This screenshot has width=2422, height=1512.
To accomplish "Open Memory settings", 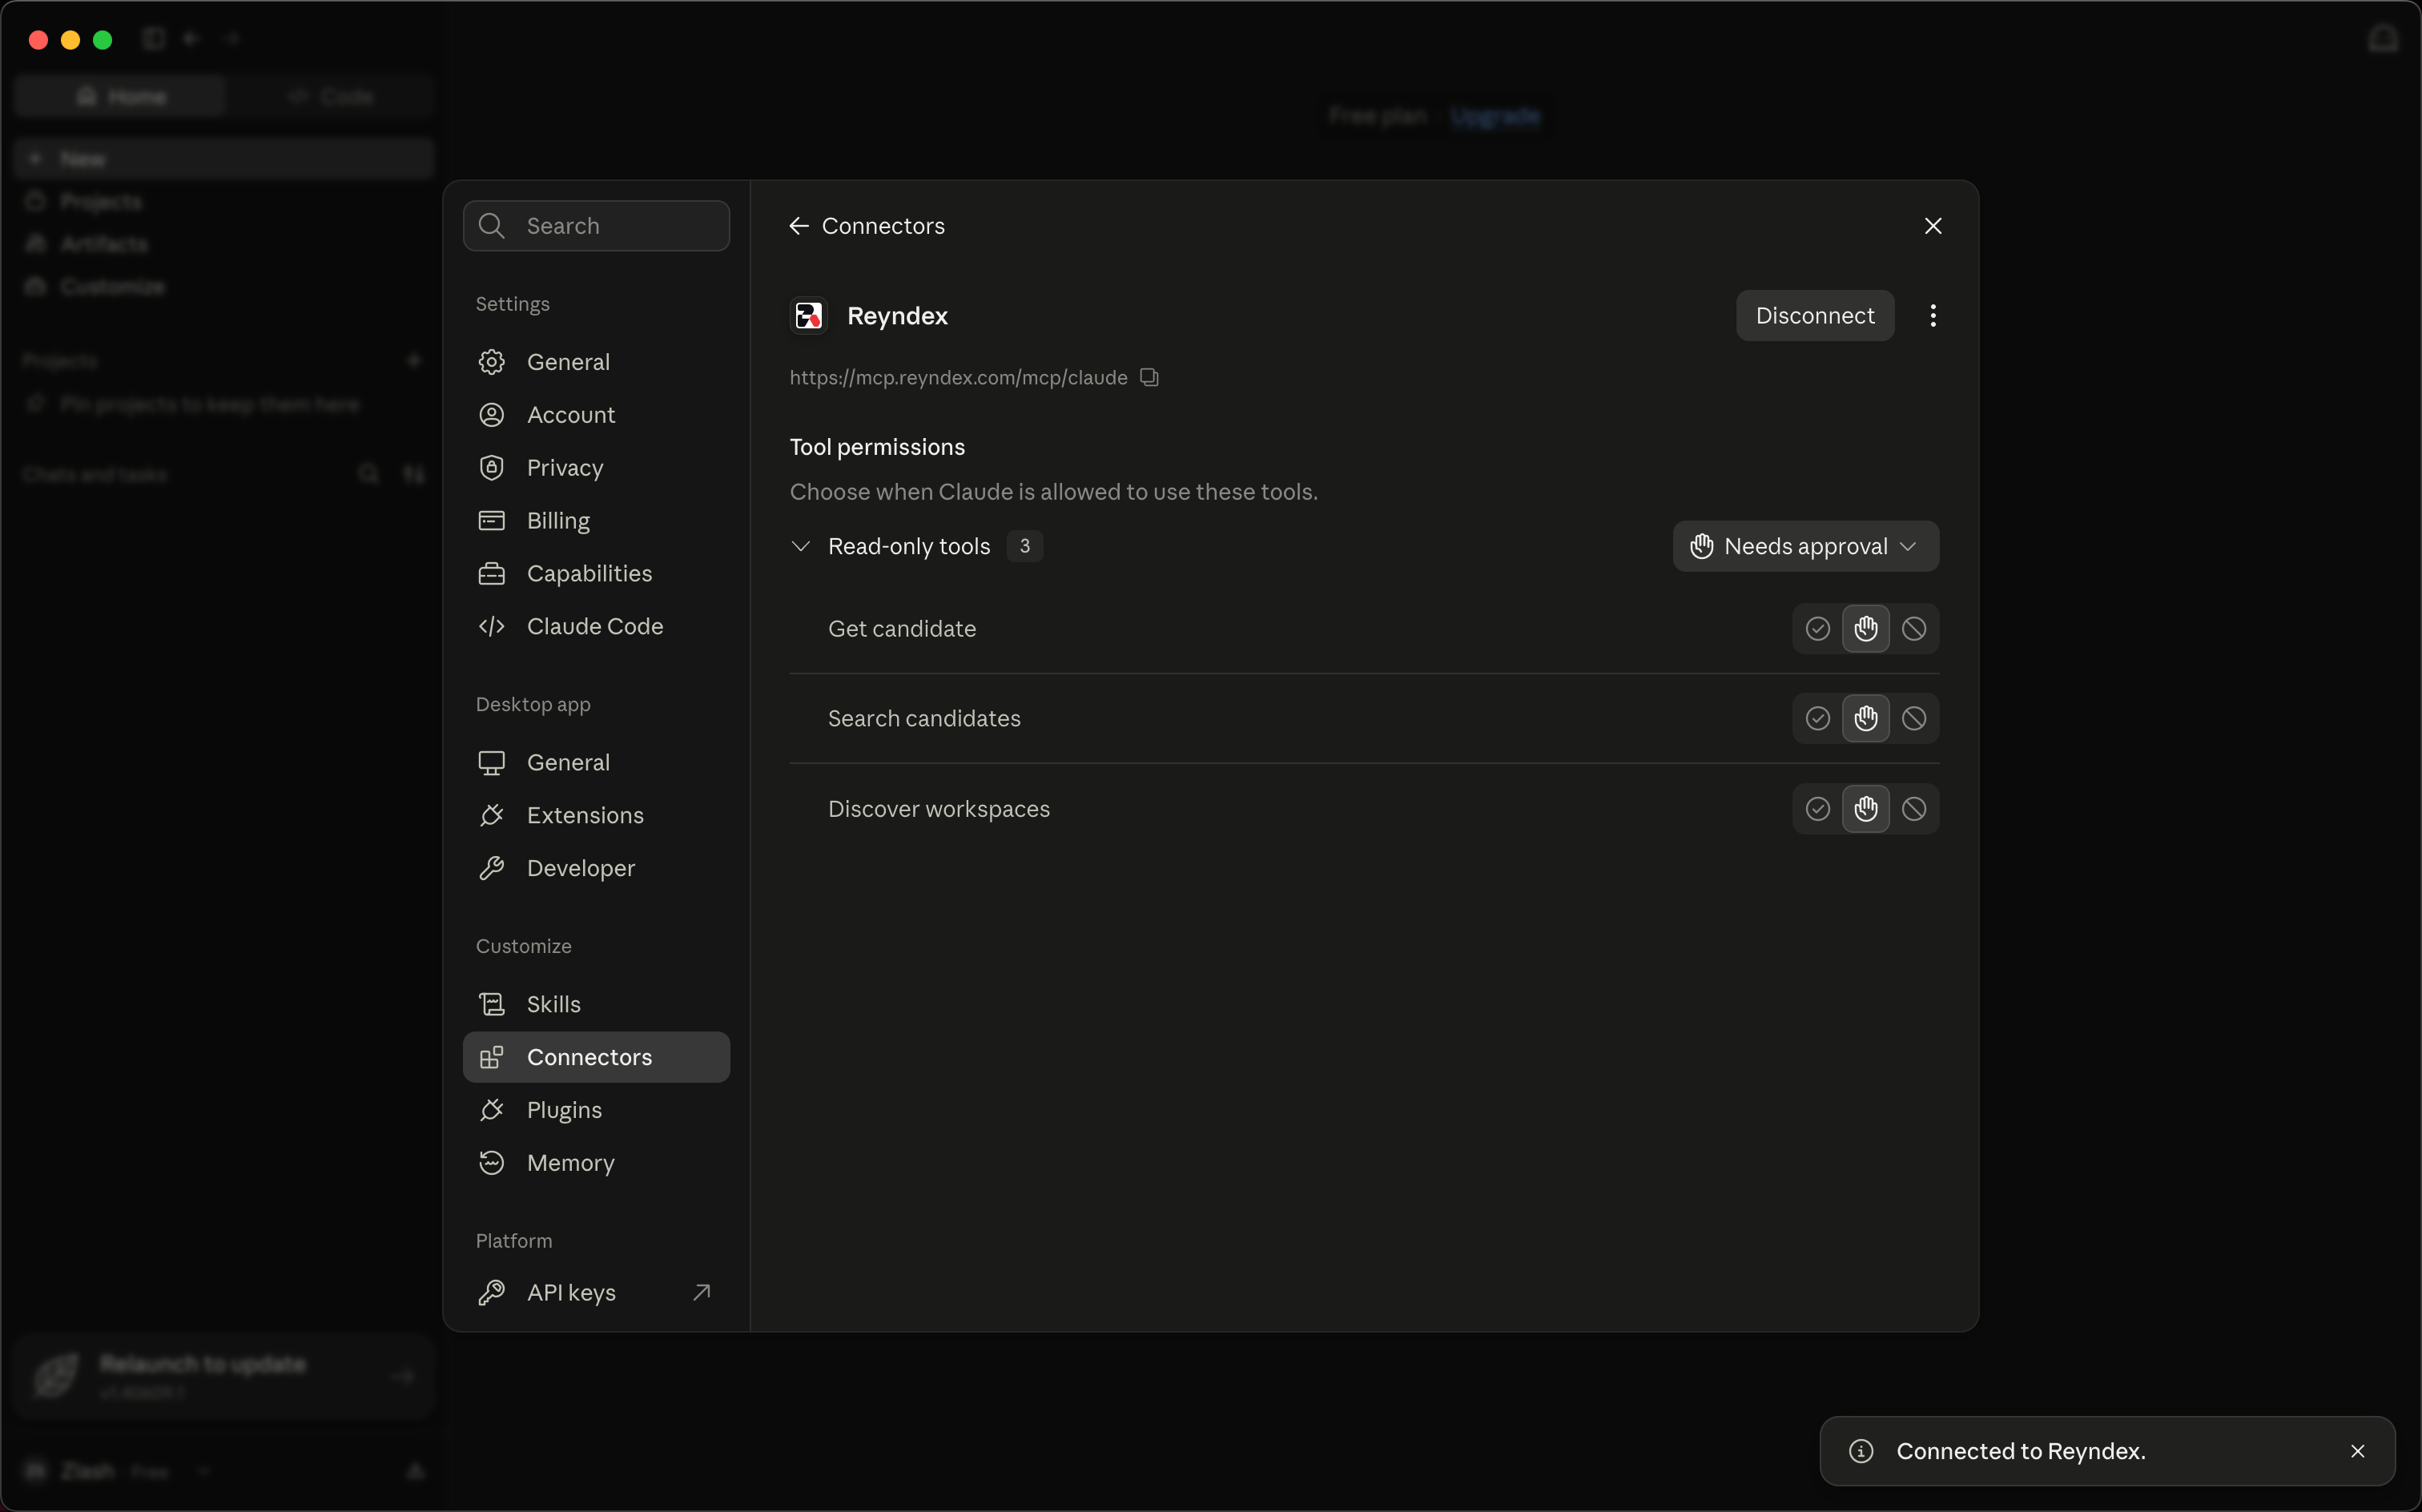I will point(596,1163).
